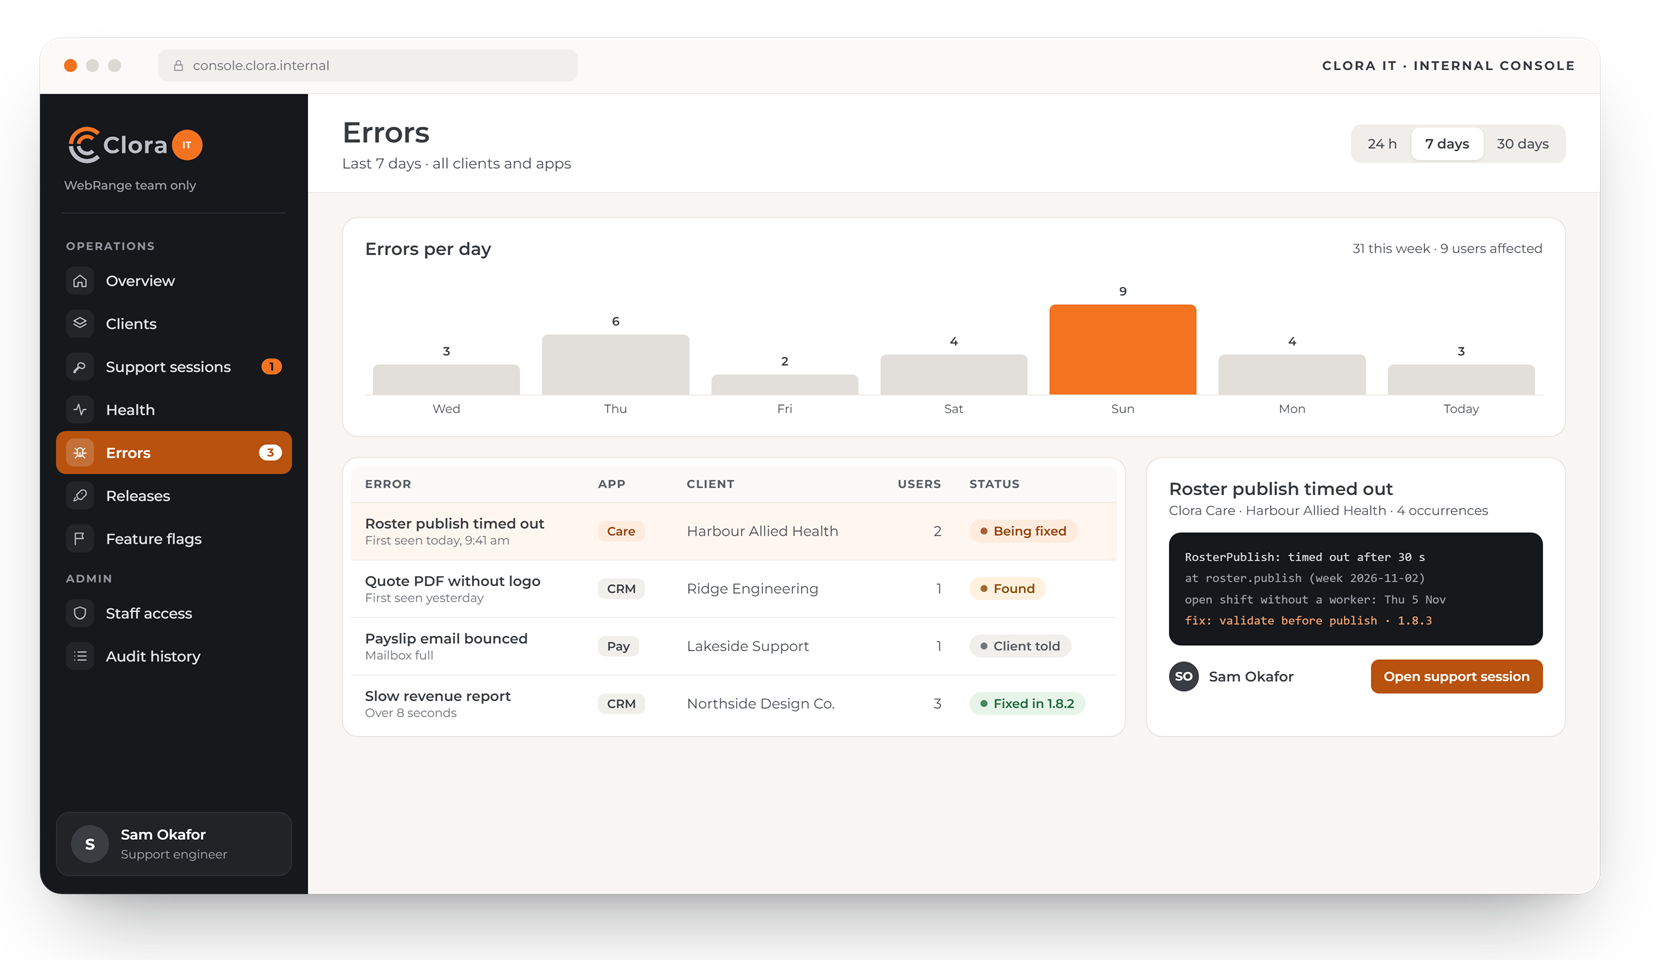The image size is (1660, 960).
Task: Click the Releases rocket icon
Action: pos(80,496)
